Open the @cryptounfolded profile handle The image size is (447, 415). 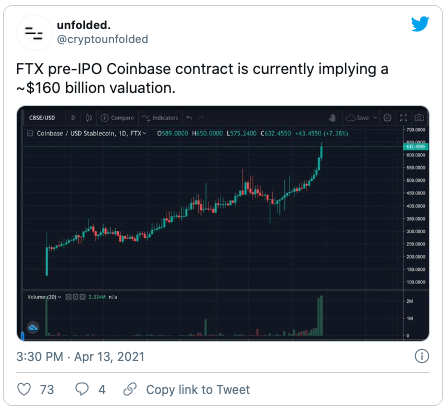coord(103,39)
